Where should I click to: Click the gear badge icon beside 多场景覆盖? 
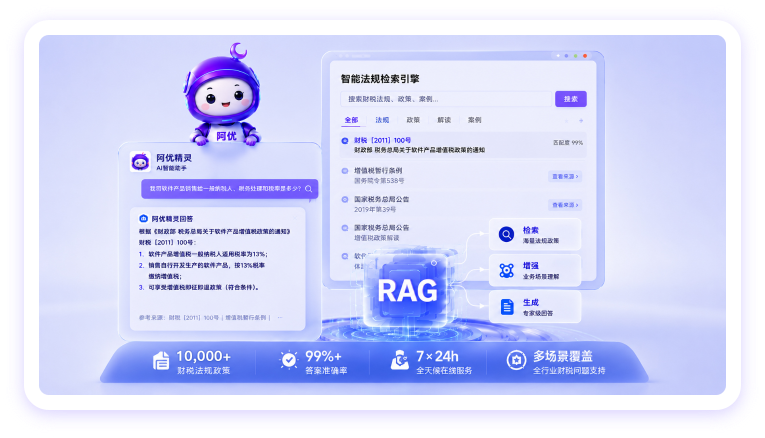point(516,360)
